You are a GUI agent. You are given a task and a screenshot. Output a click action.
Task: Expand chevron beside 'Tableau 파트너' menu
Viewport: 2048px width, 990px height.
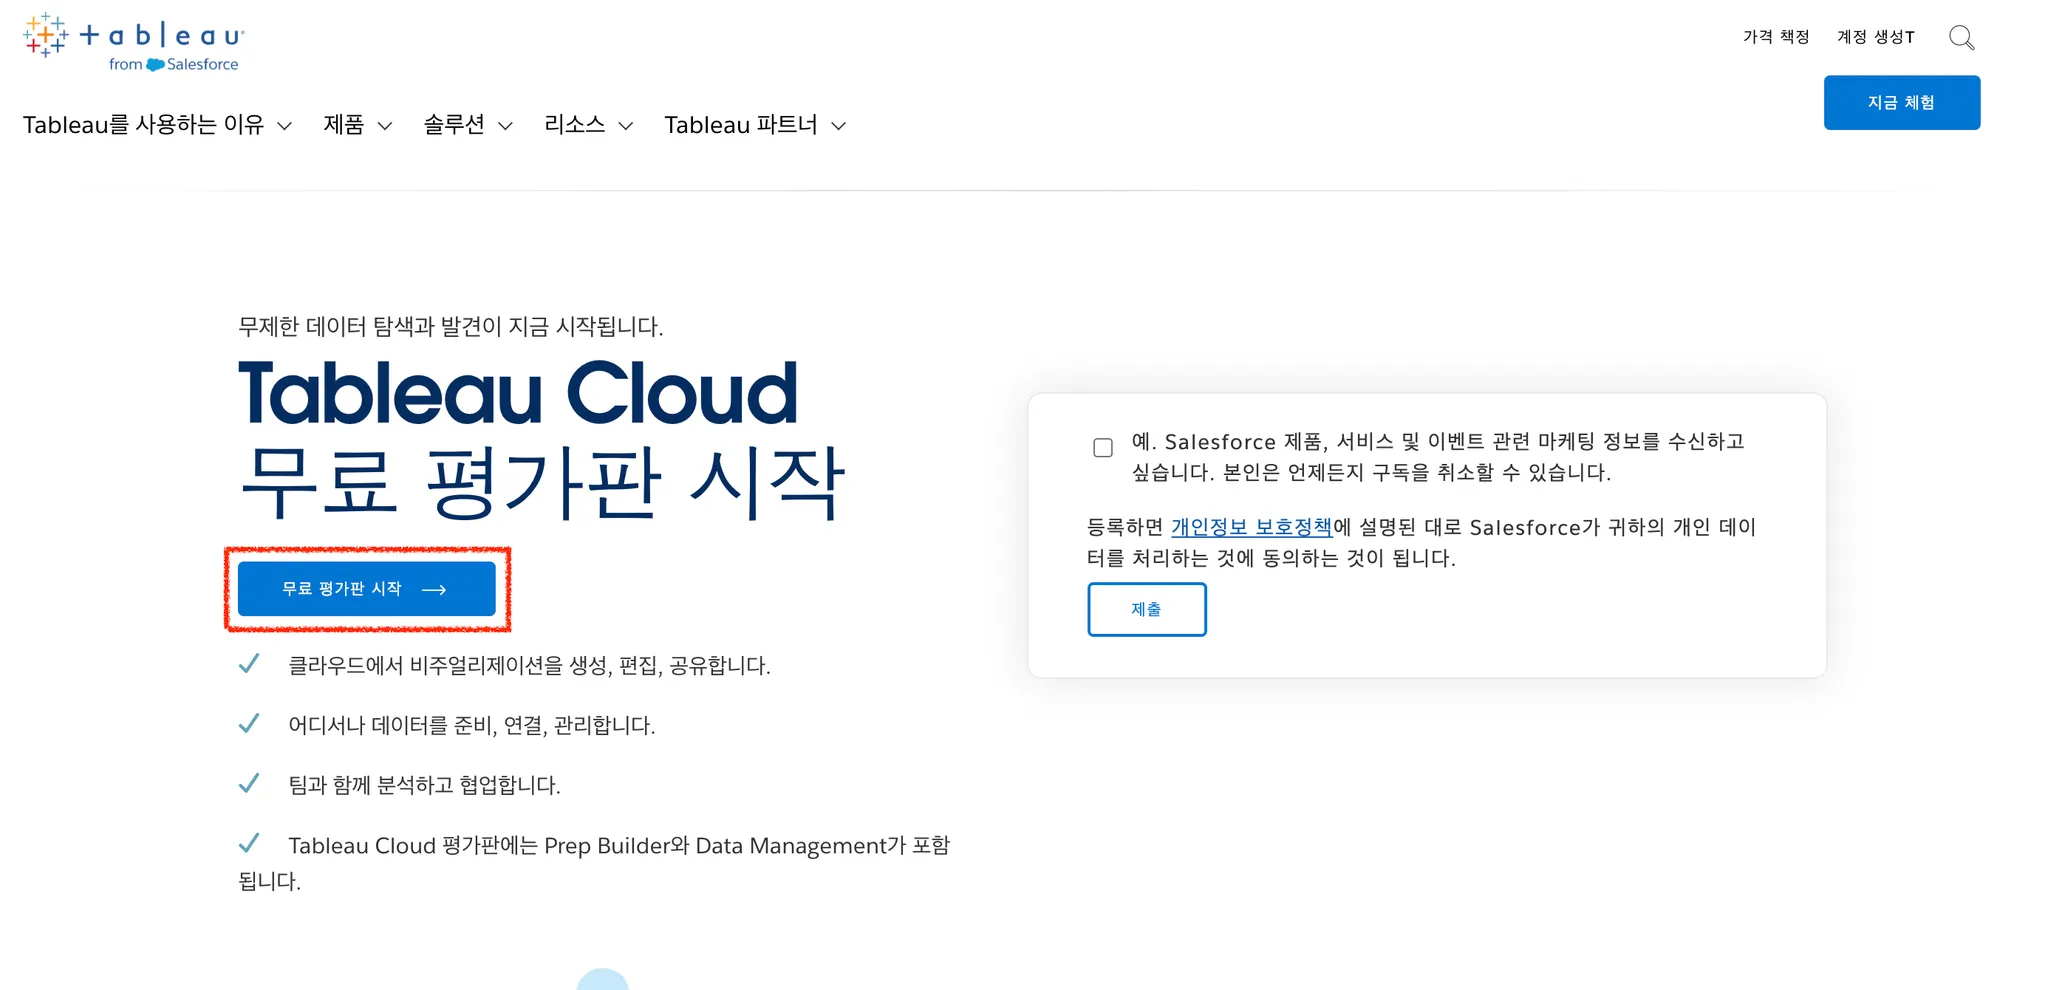pos(839,126)
